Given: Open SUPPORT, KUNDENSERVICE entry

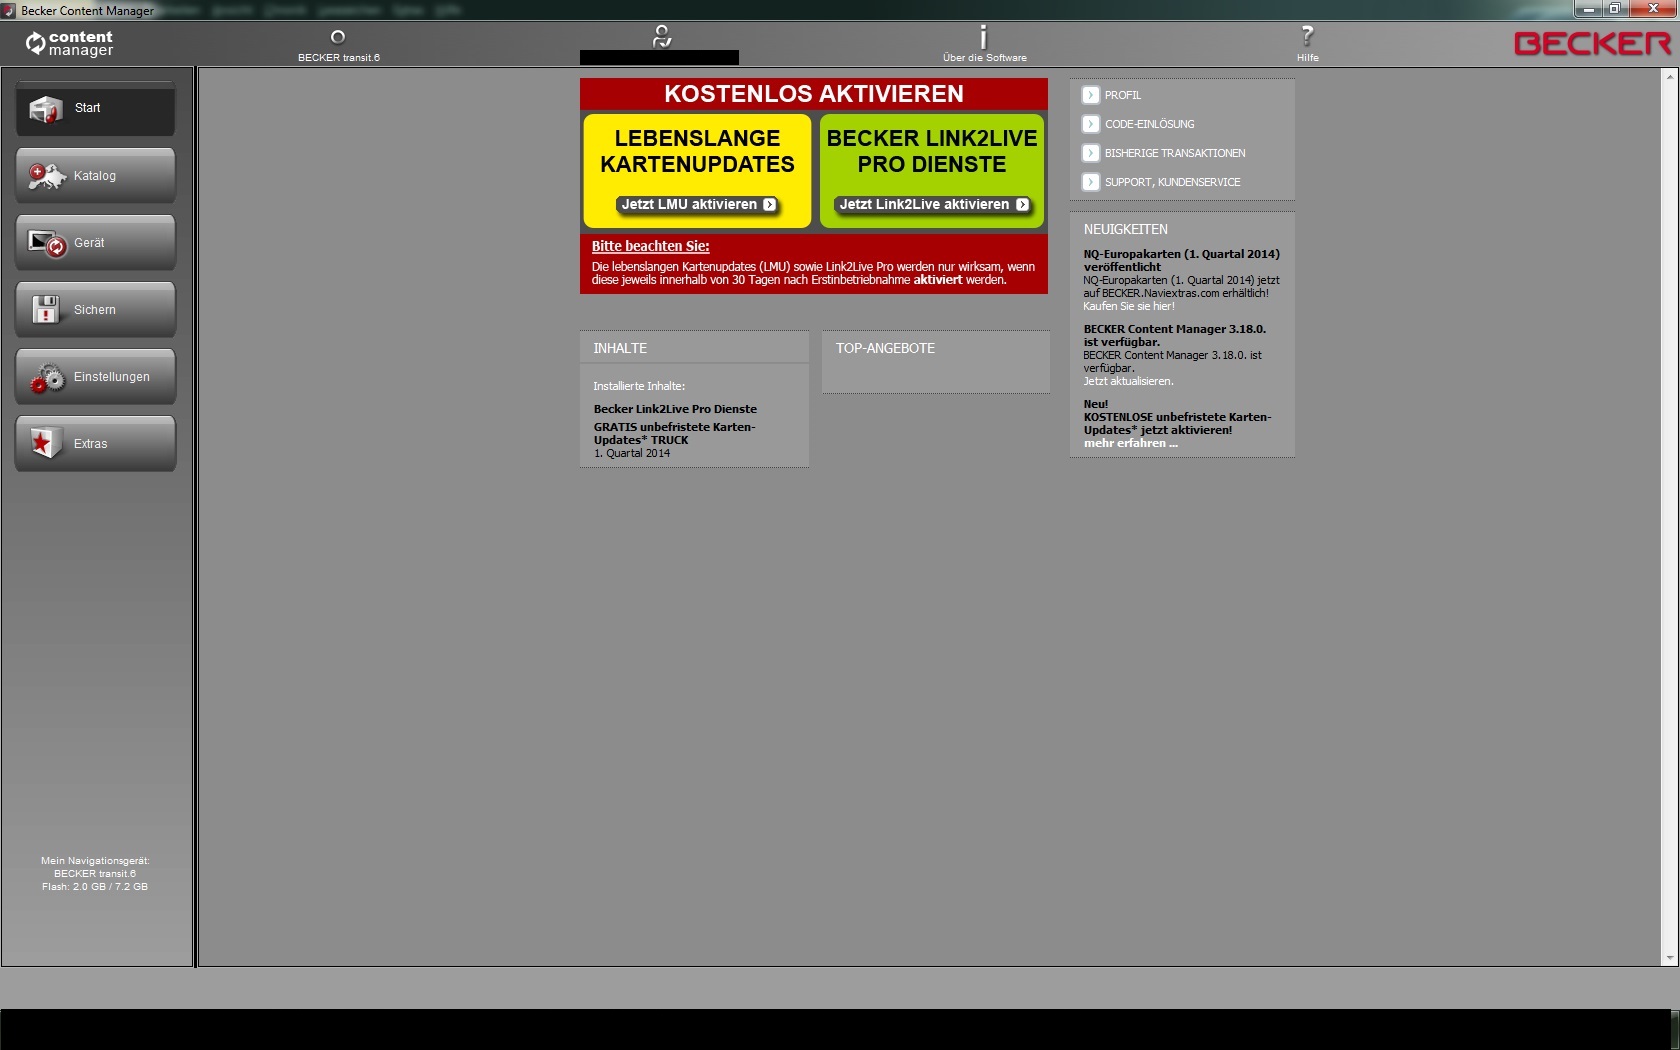Looking at the screenshot, I should 1091,182.
